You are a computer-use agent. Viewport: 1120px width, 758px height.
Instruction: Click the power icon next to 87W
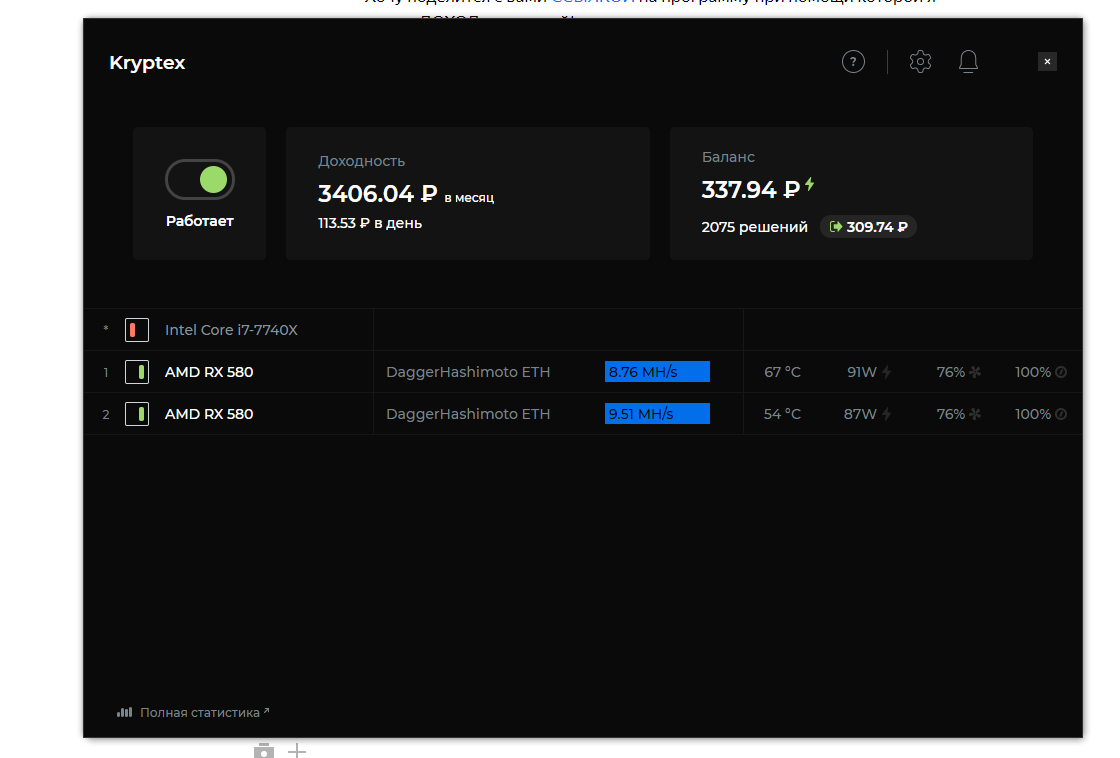click(886, 414)
